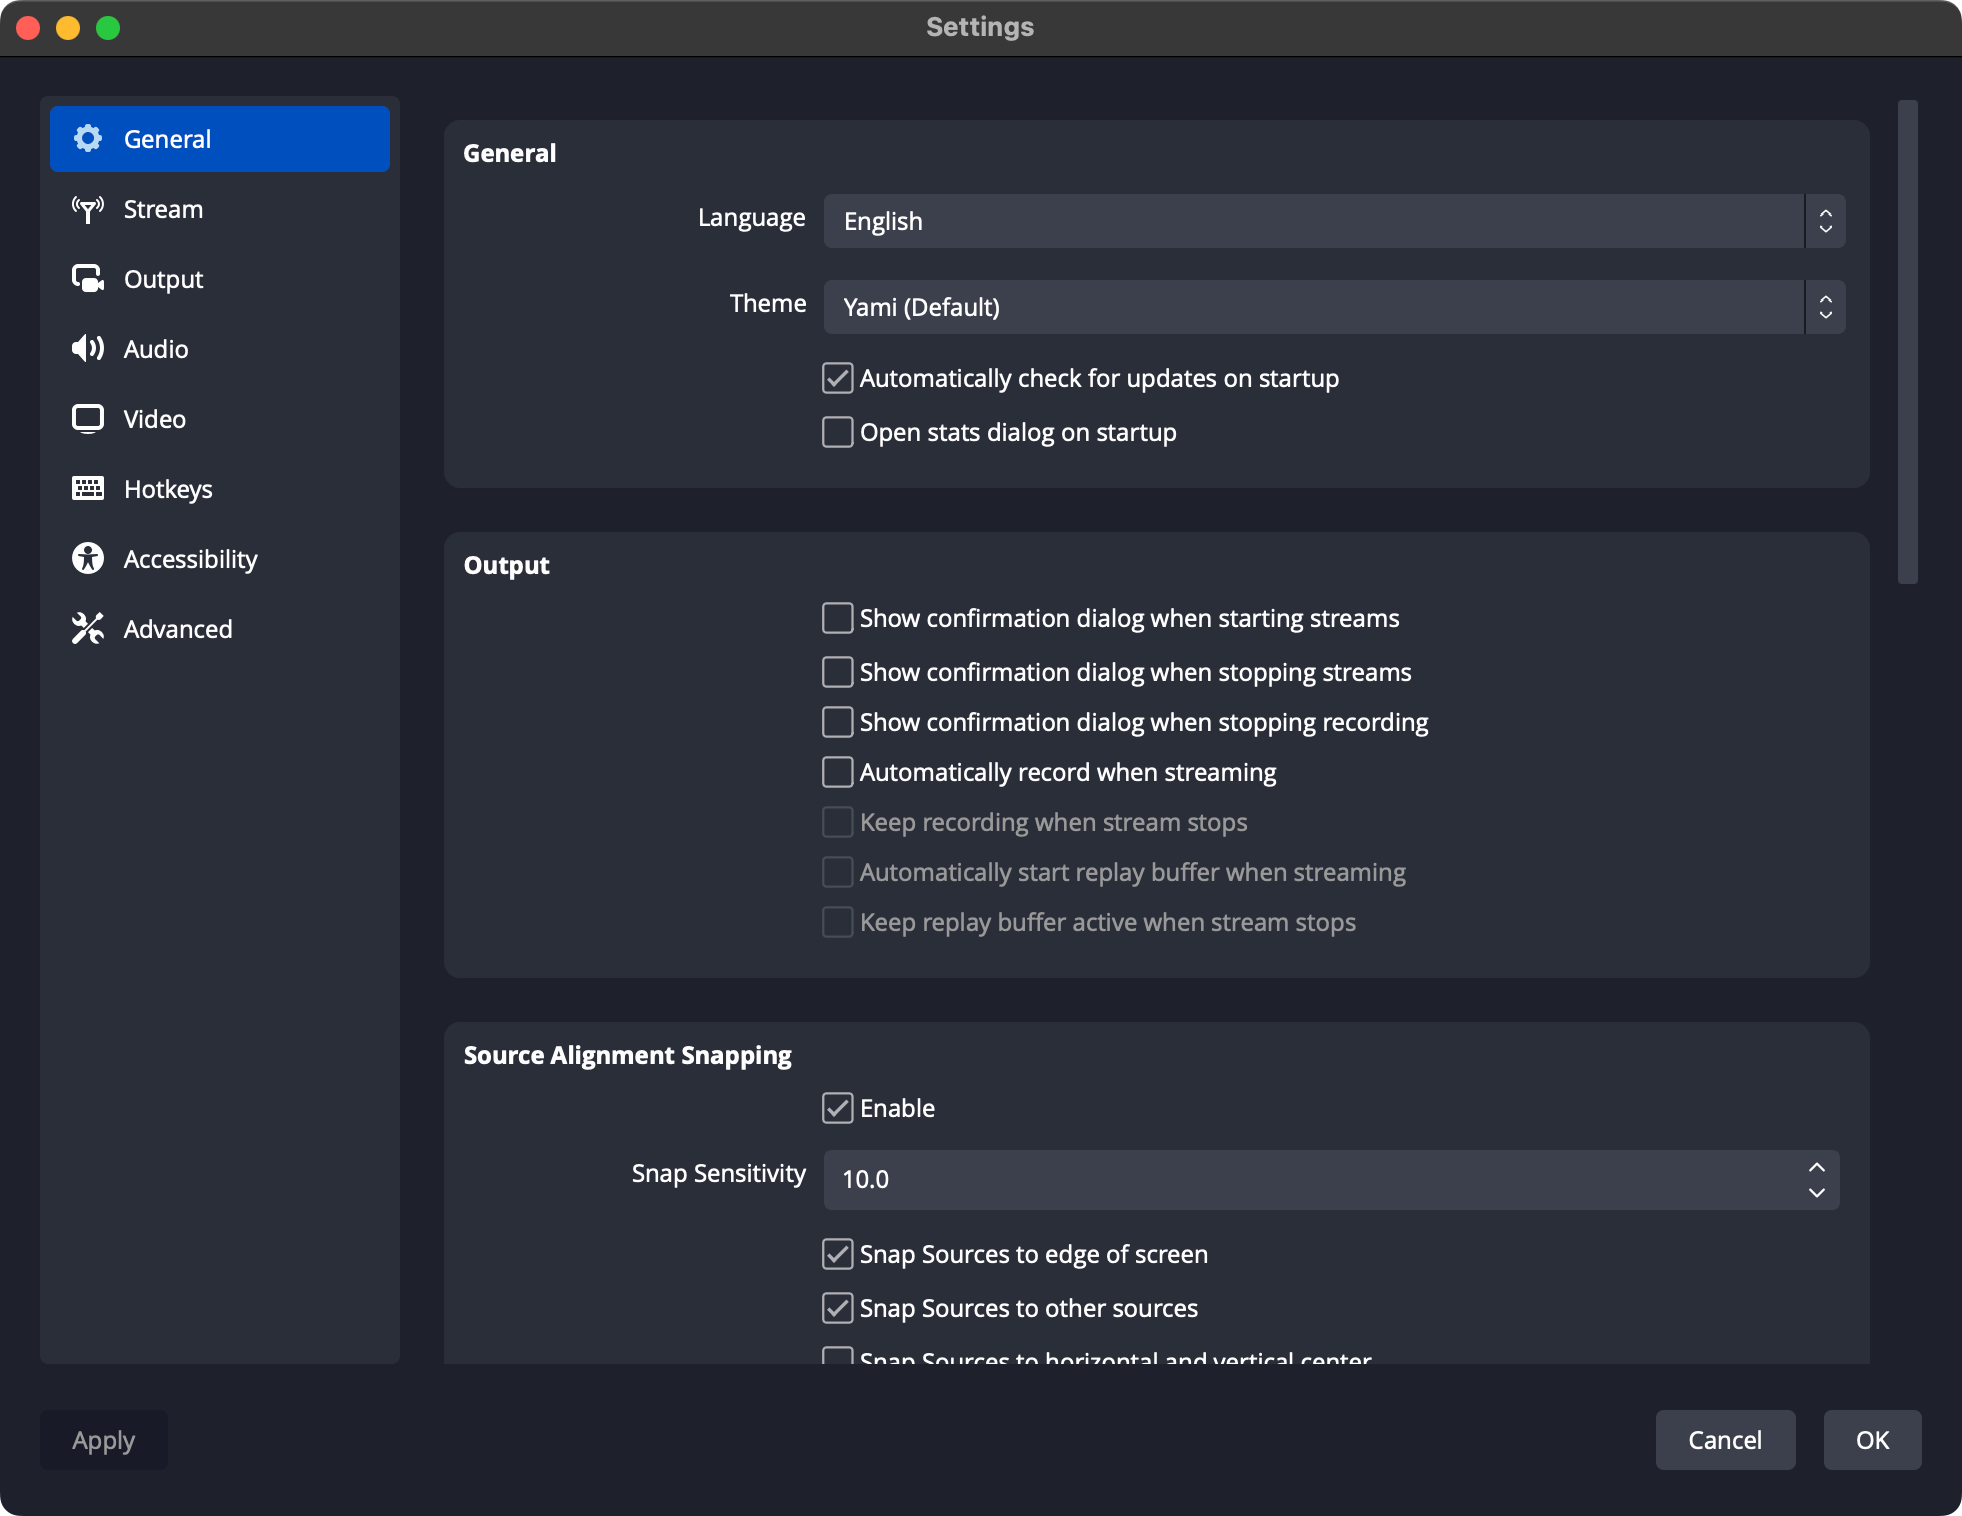Viewport: 1962px width, 1516px height.
Task: Click the Output camera icon
Action: [x=88, y=279]
